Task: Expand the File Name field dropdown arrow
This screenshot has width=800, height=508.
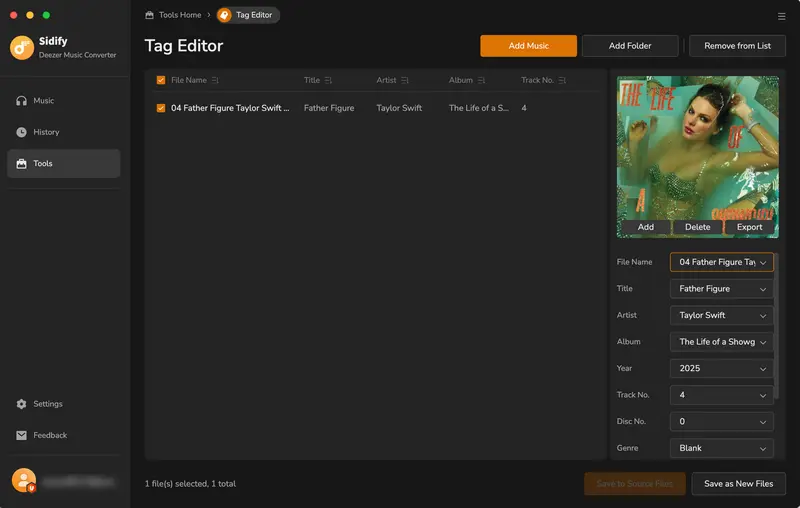Action: click(763, 263)
